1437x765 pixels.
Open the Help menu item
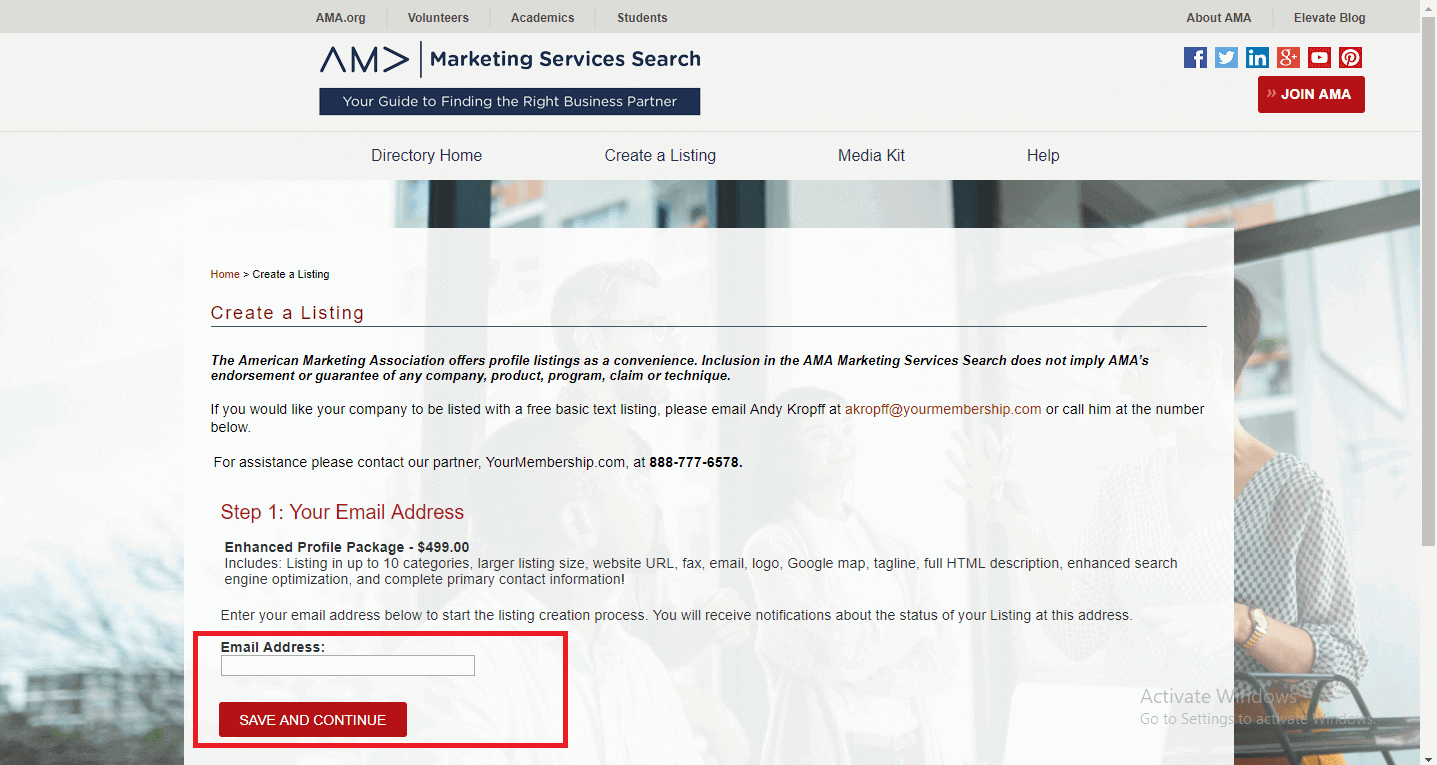[x=1043, y=155]
